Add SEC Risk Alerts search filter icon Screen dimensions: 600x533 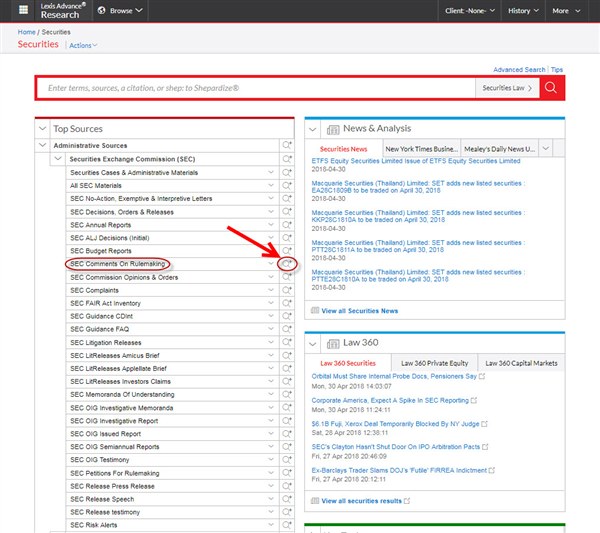click(287, 525)
